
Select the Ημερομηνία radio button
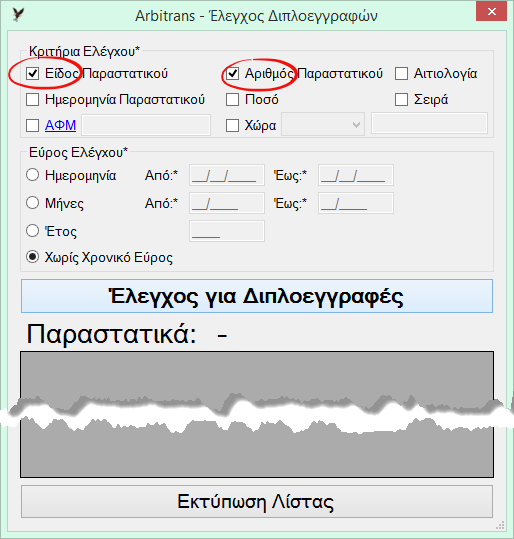[x=32, y=175]
